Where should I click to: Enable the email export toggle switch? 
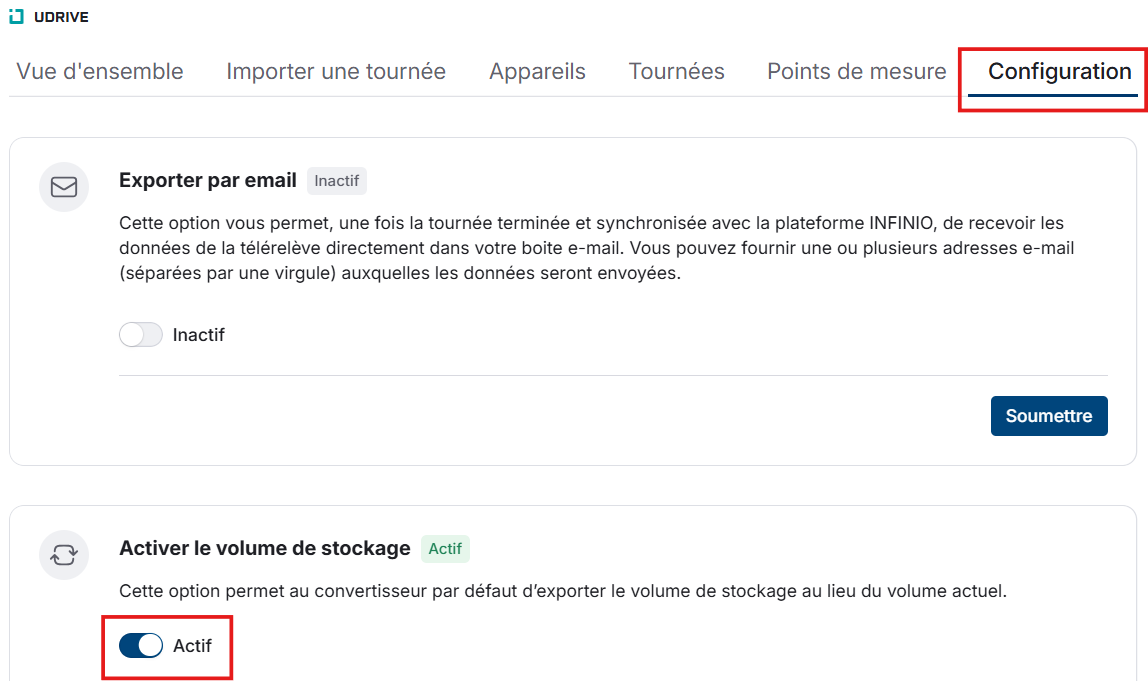click(x=141, y=335)
